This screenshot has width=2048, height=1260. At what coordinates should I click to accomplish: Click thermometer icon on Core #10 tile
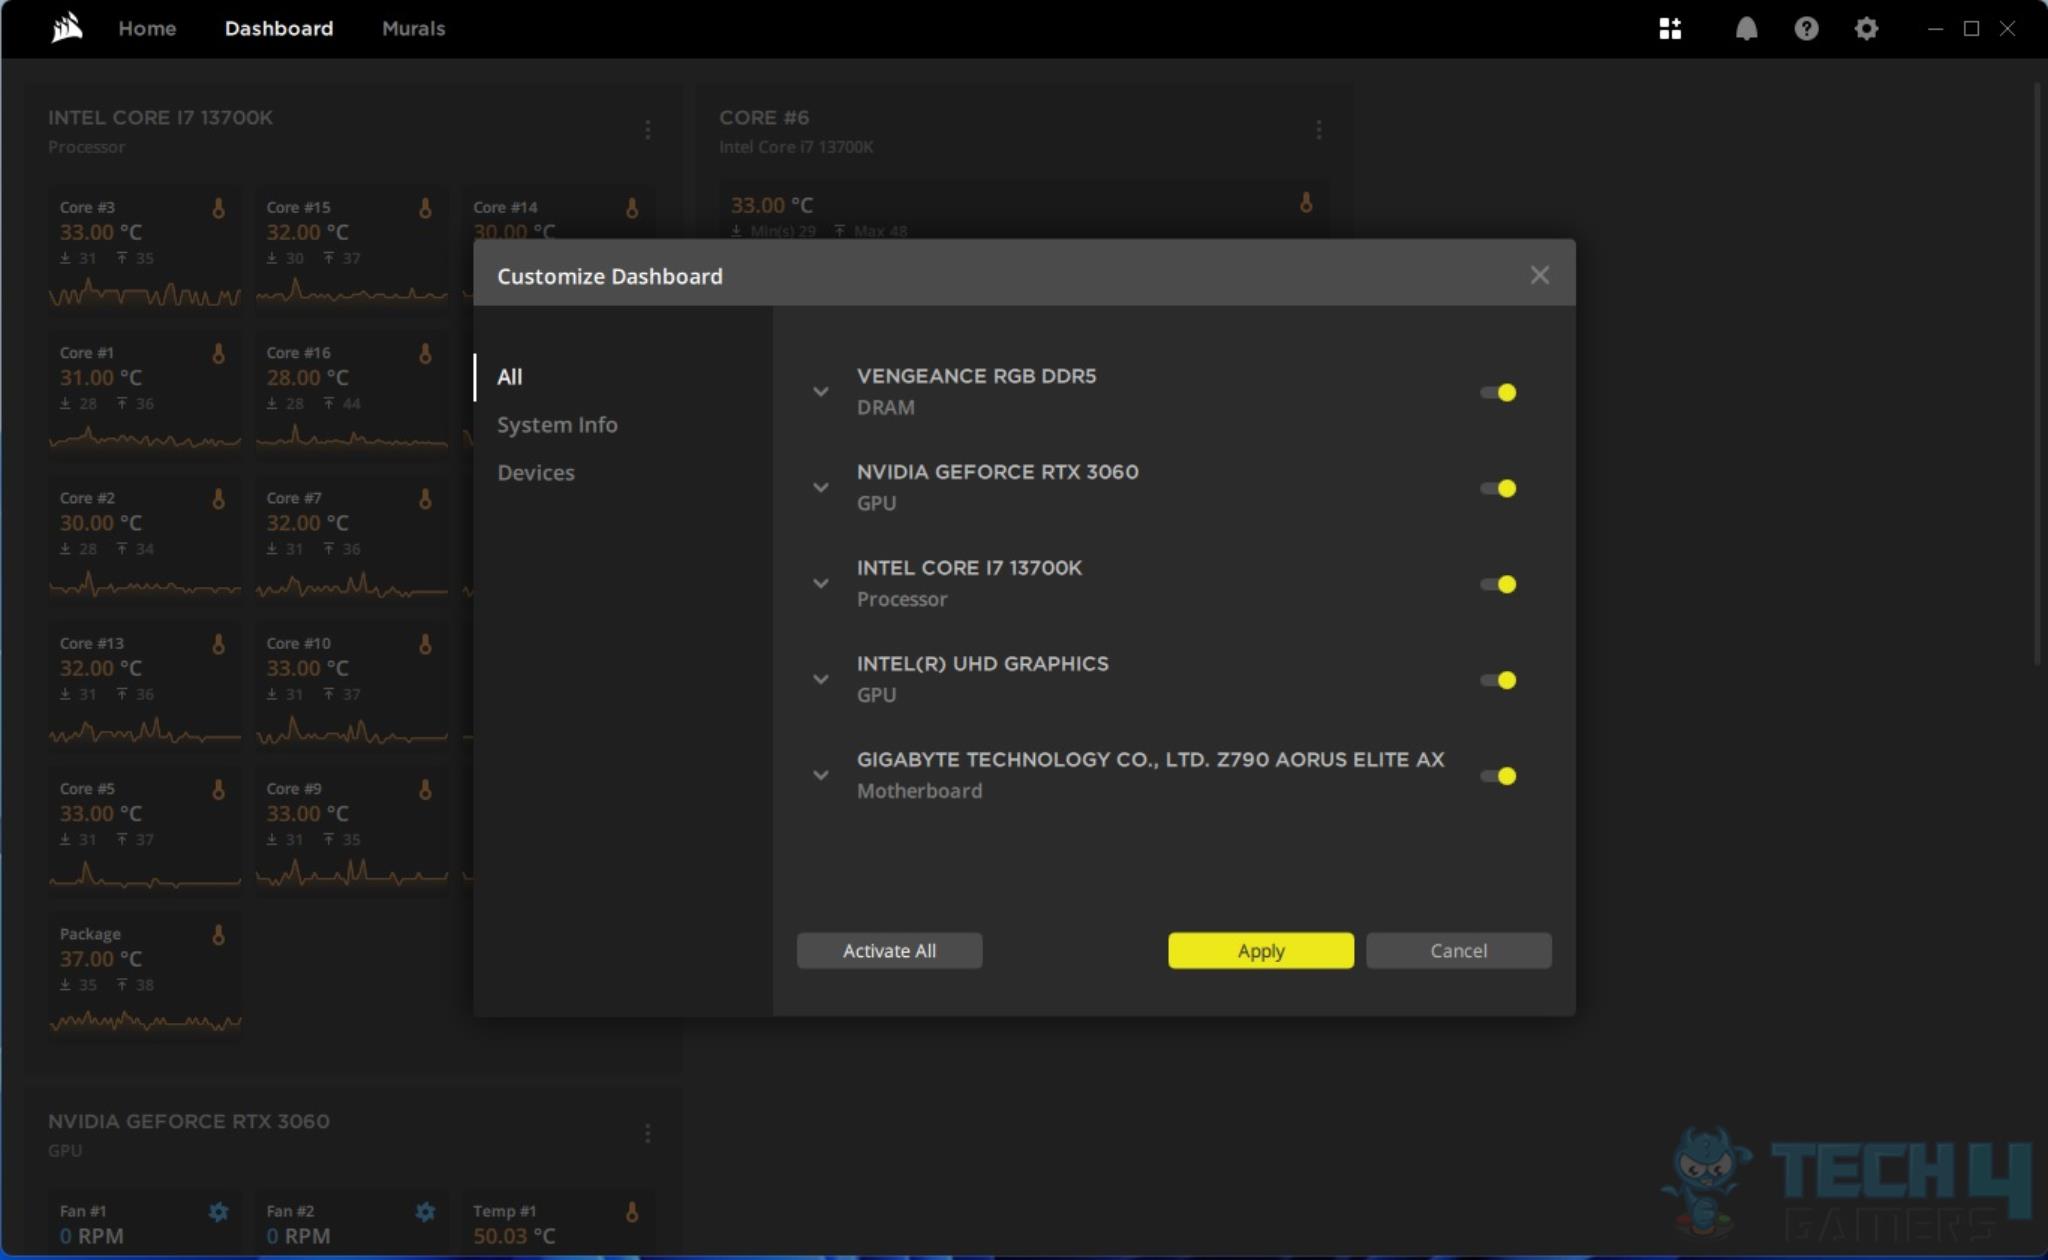[425, 644]
